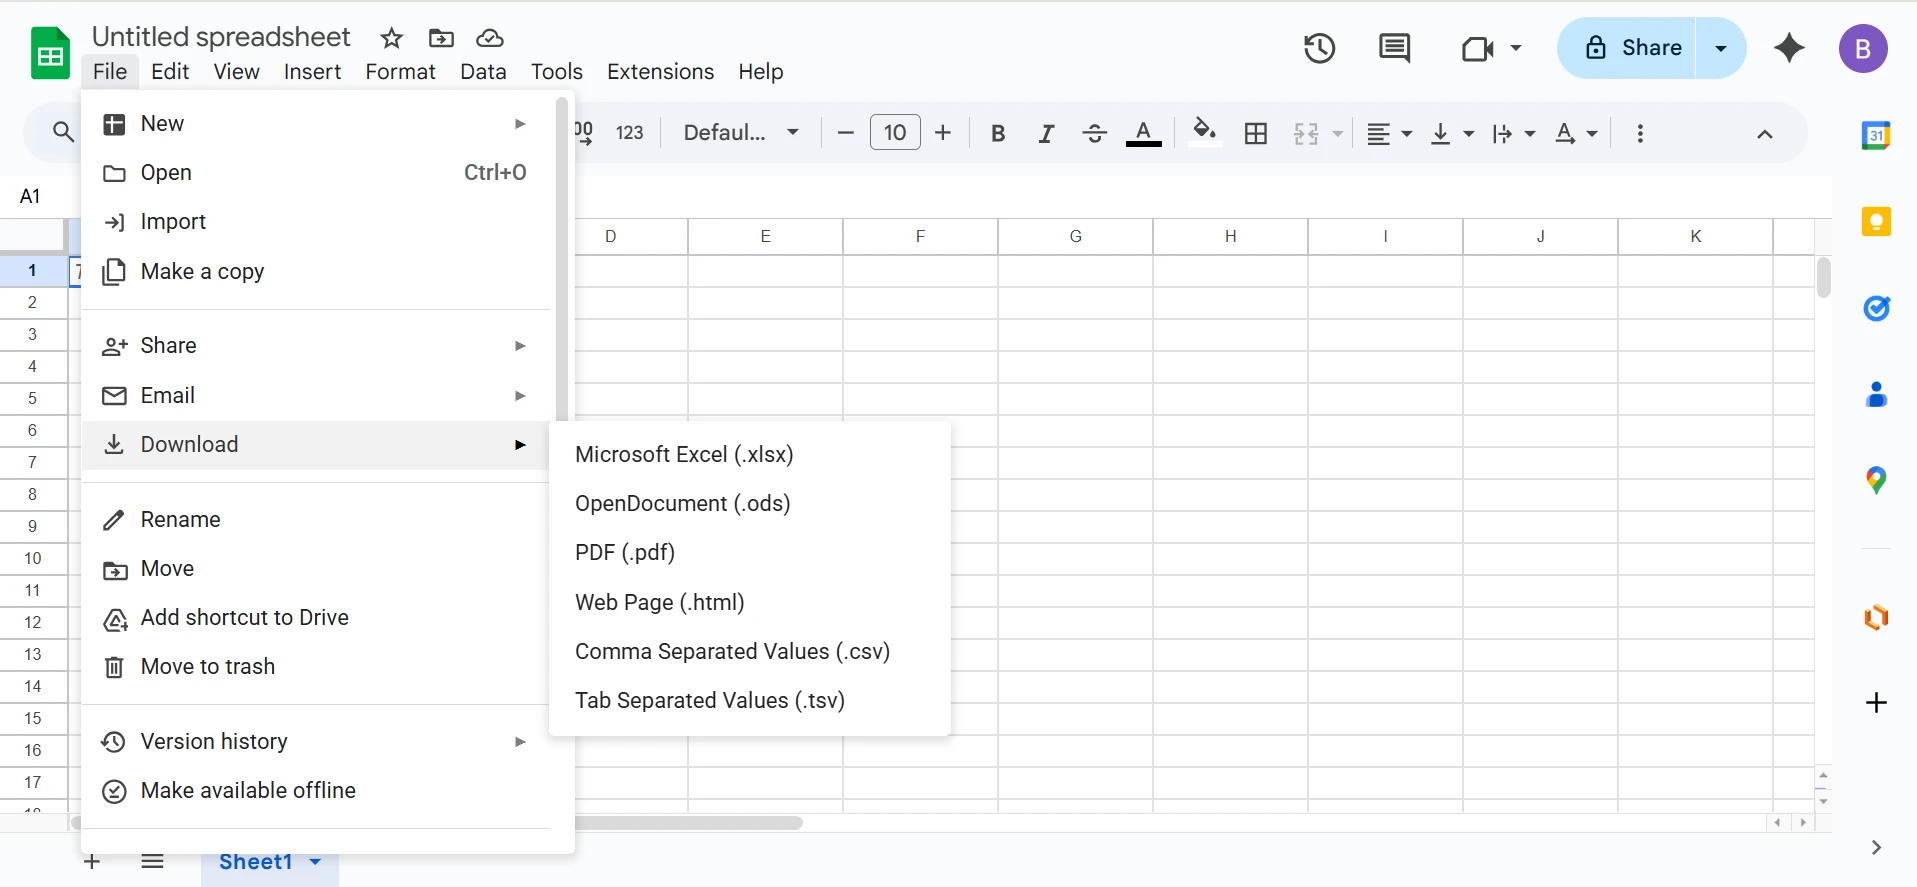
Task: Toggle strikethrough formatting
Action: click(x=1094, y=133)
